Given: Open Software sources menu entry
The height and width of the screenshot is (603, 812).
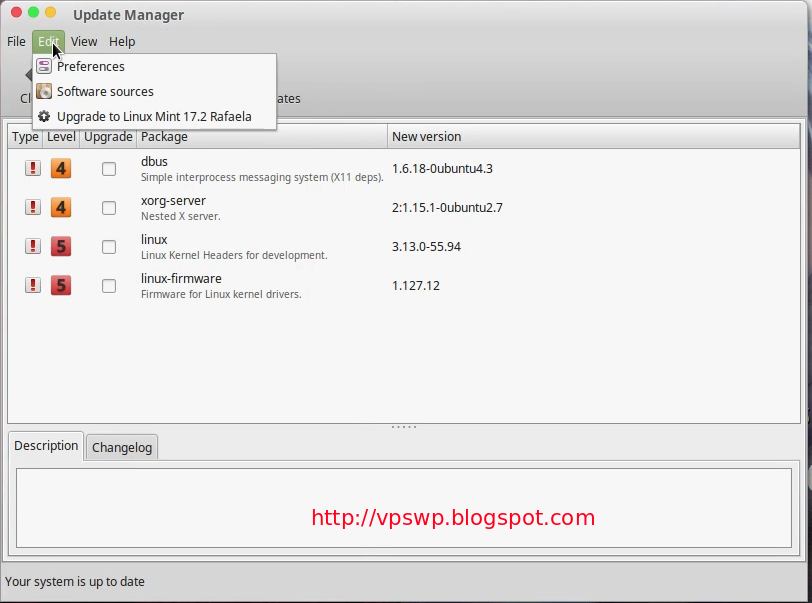Looking at the screenshot, I should [154, 91].
